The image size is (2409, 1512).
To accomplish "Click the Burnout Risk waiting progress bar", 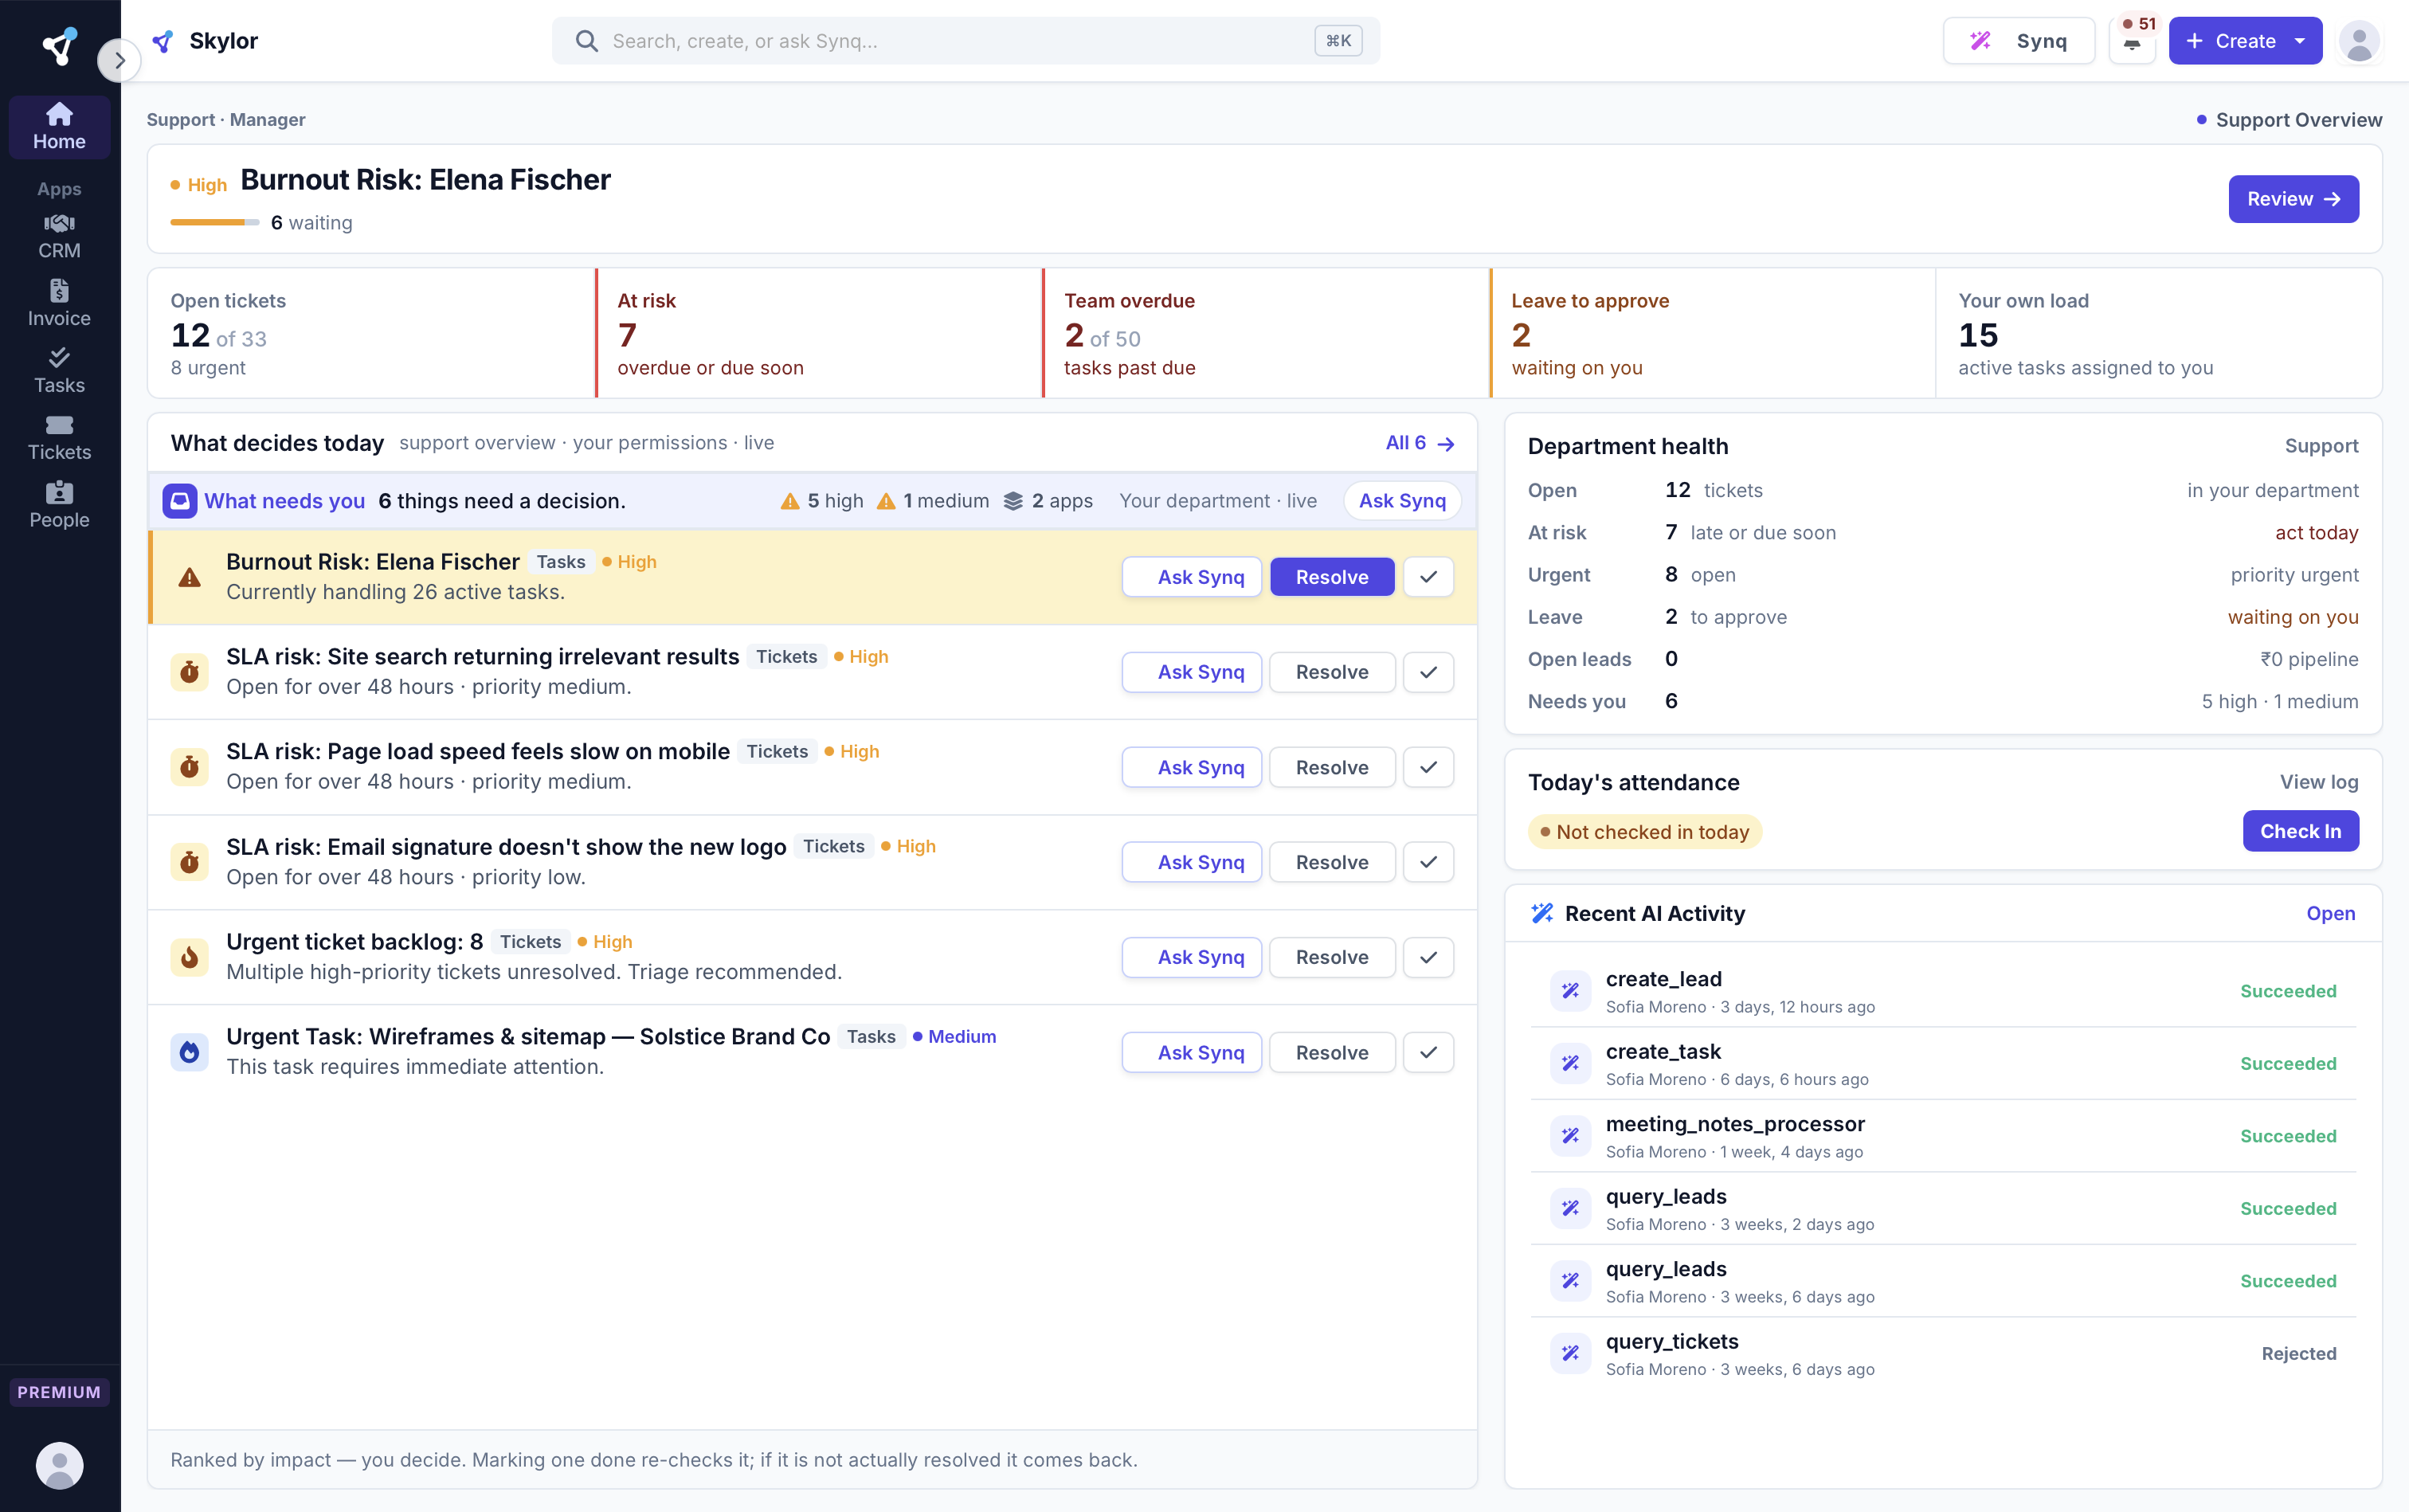I will click(x=214, y=222).
